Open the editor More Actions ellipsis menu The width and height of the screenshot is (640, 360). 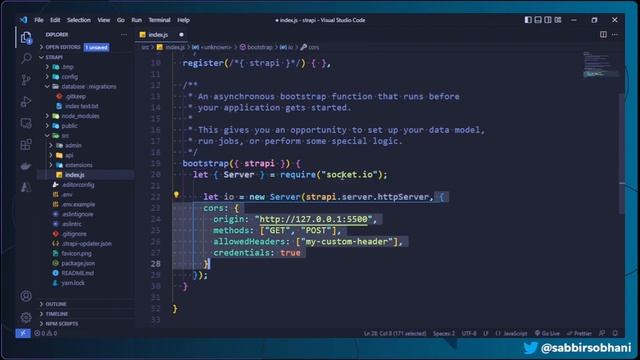pos(615,35)
